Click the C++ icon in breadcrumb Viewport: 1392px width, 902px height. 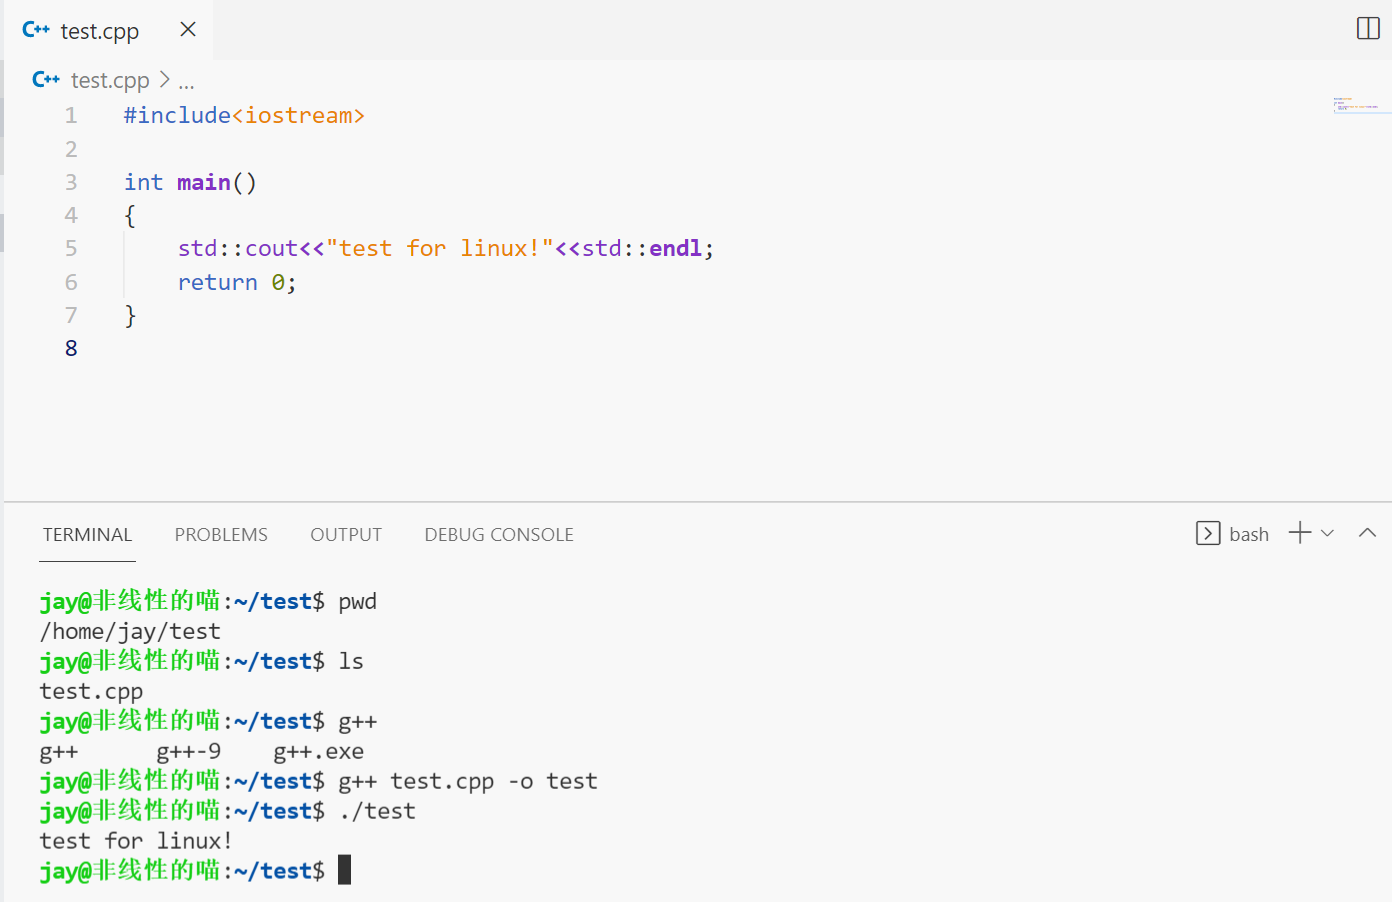tap(46, 80)
